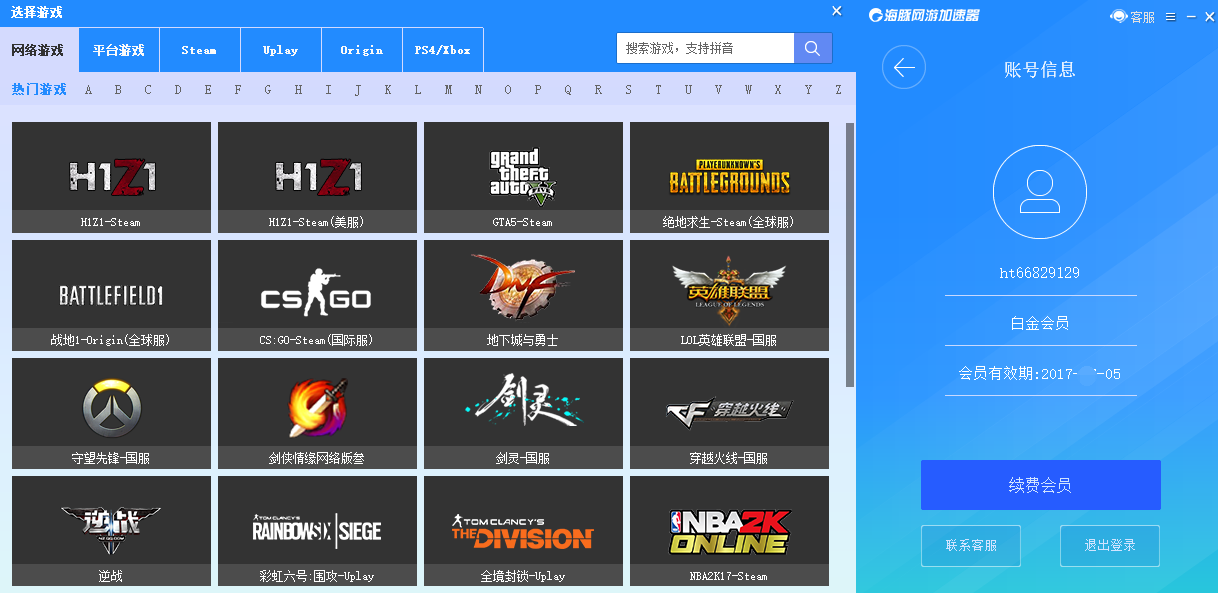The height and width of the screenshot is (593, 1218).
Task: Select the H1Z1-Steam game tile
Action: tap(111, 177)
